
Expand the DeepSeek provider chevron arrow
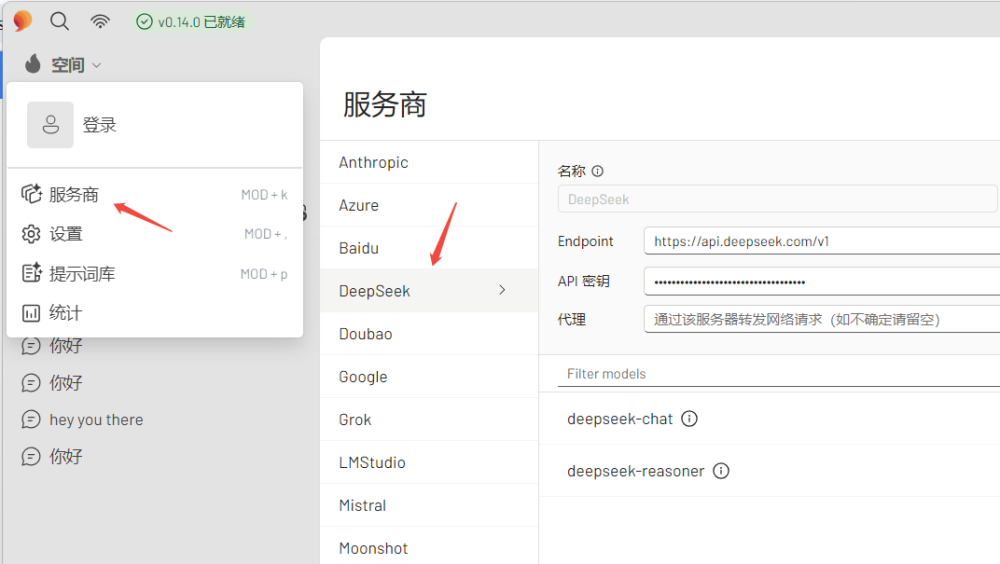(502, 290)
